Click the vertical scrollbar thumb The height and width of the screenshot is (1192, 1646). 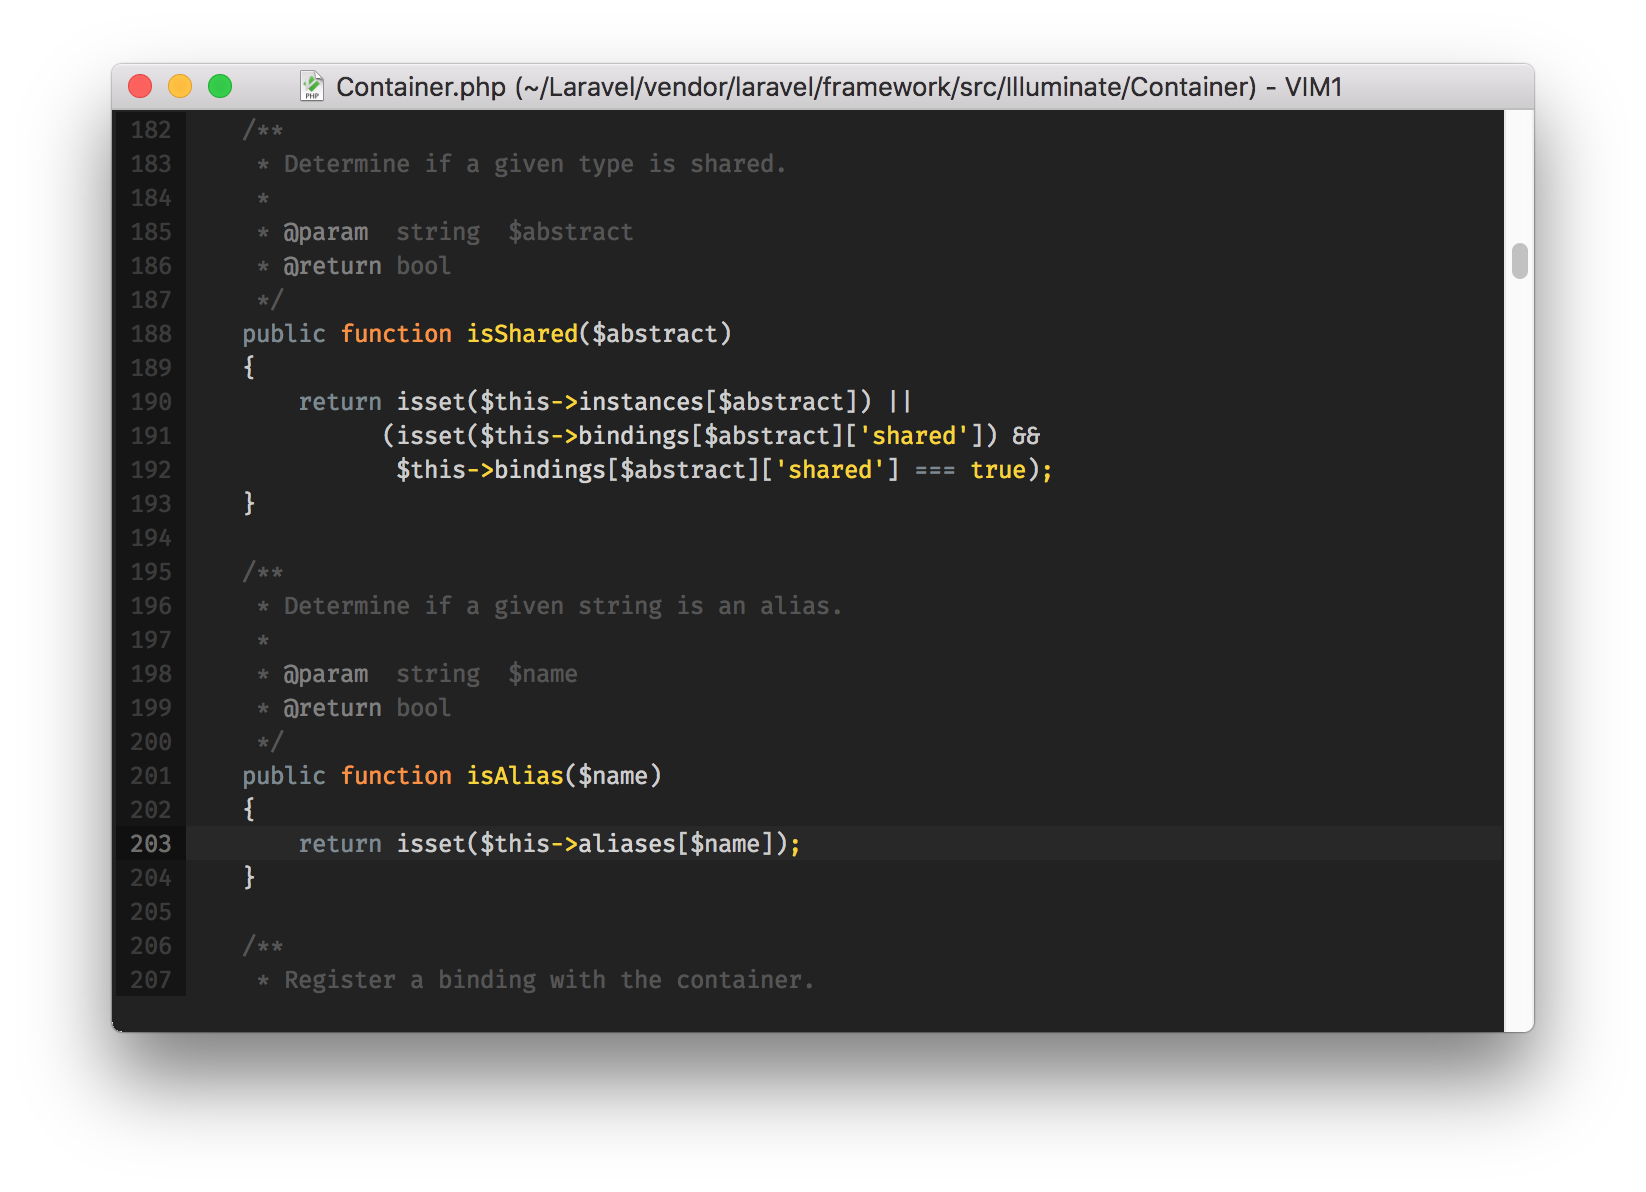[1520, 261]
